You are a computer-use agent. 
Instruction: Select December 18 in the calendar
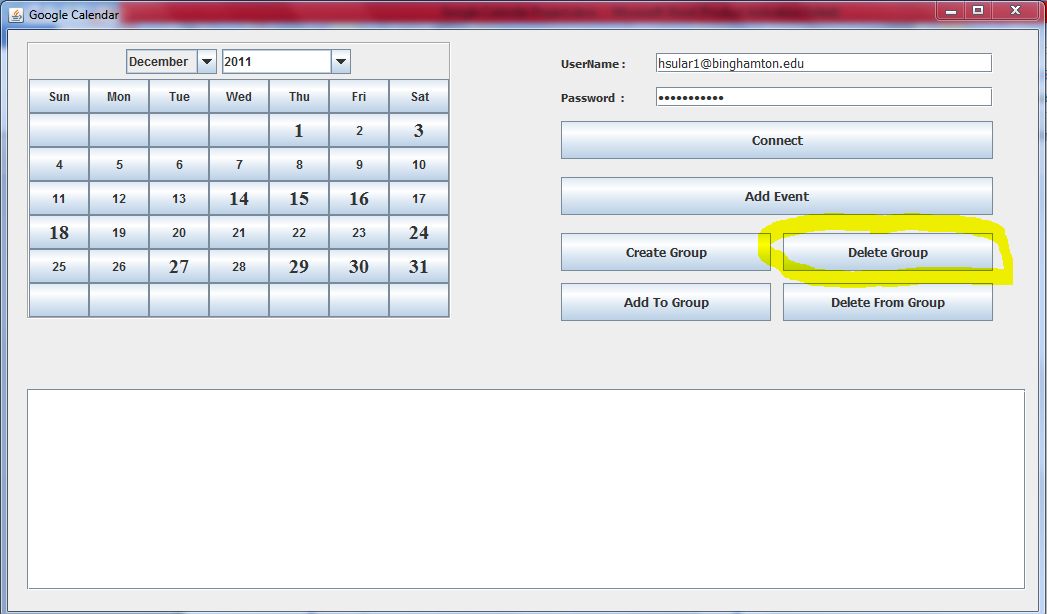point(59,233)
